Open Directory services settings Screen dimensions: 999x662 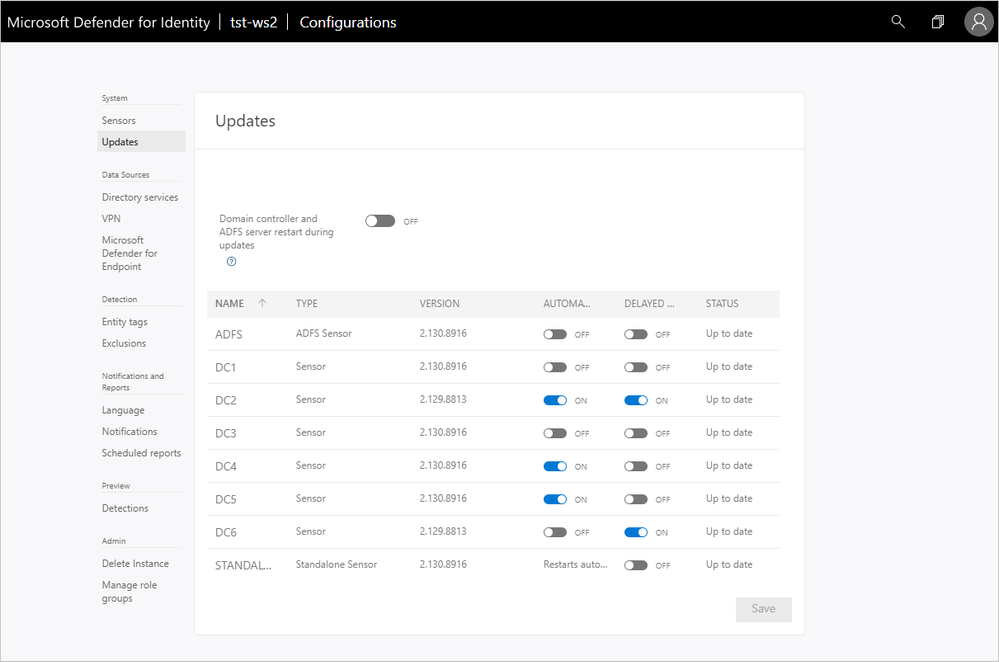[140, 198]
